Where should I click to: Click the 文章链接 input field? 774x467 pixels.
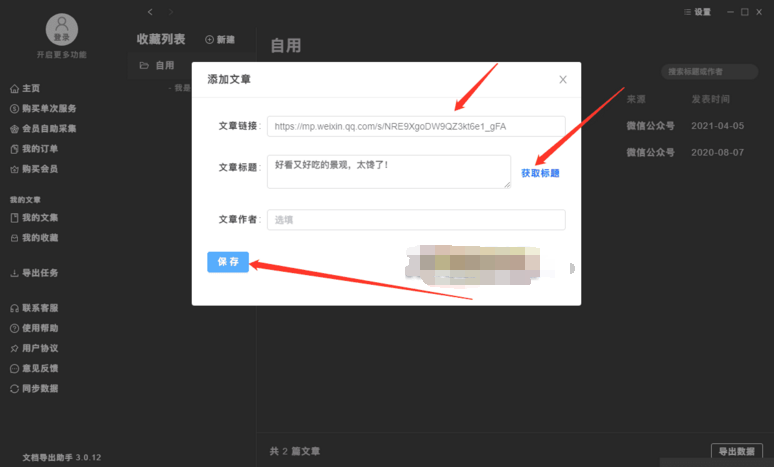(416, 126)
